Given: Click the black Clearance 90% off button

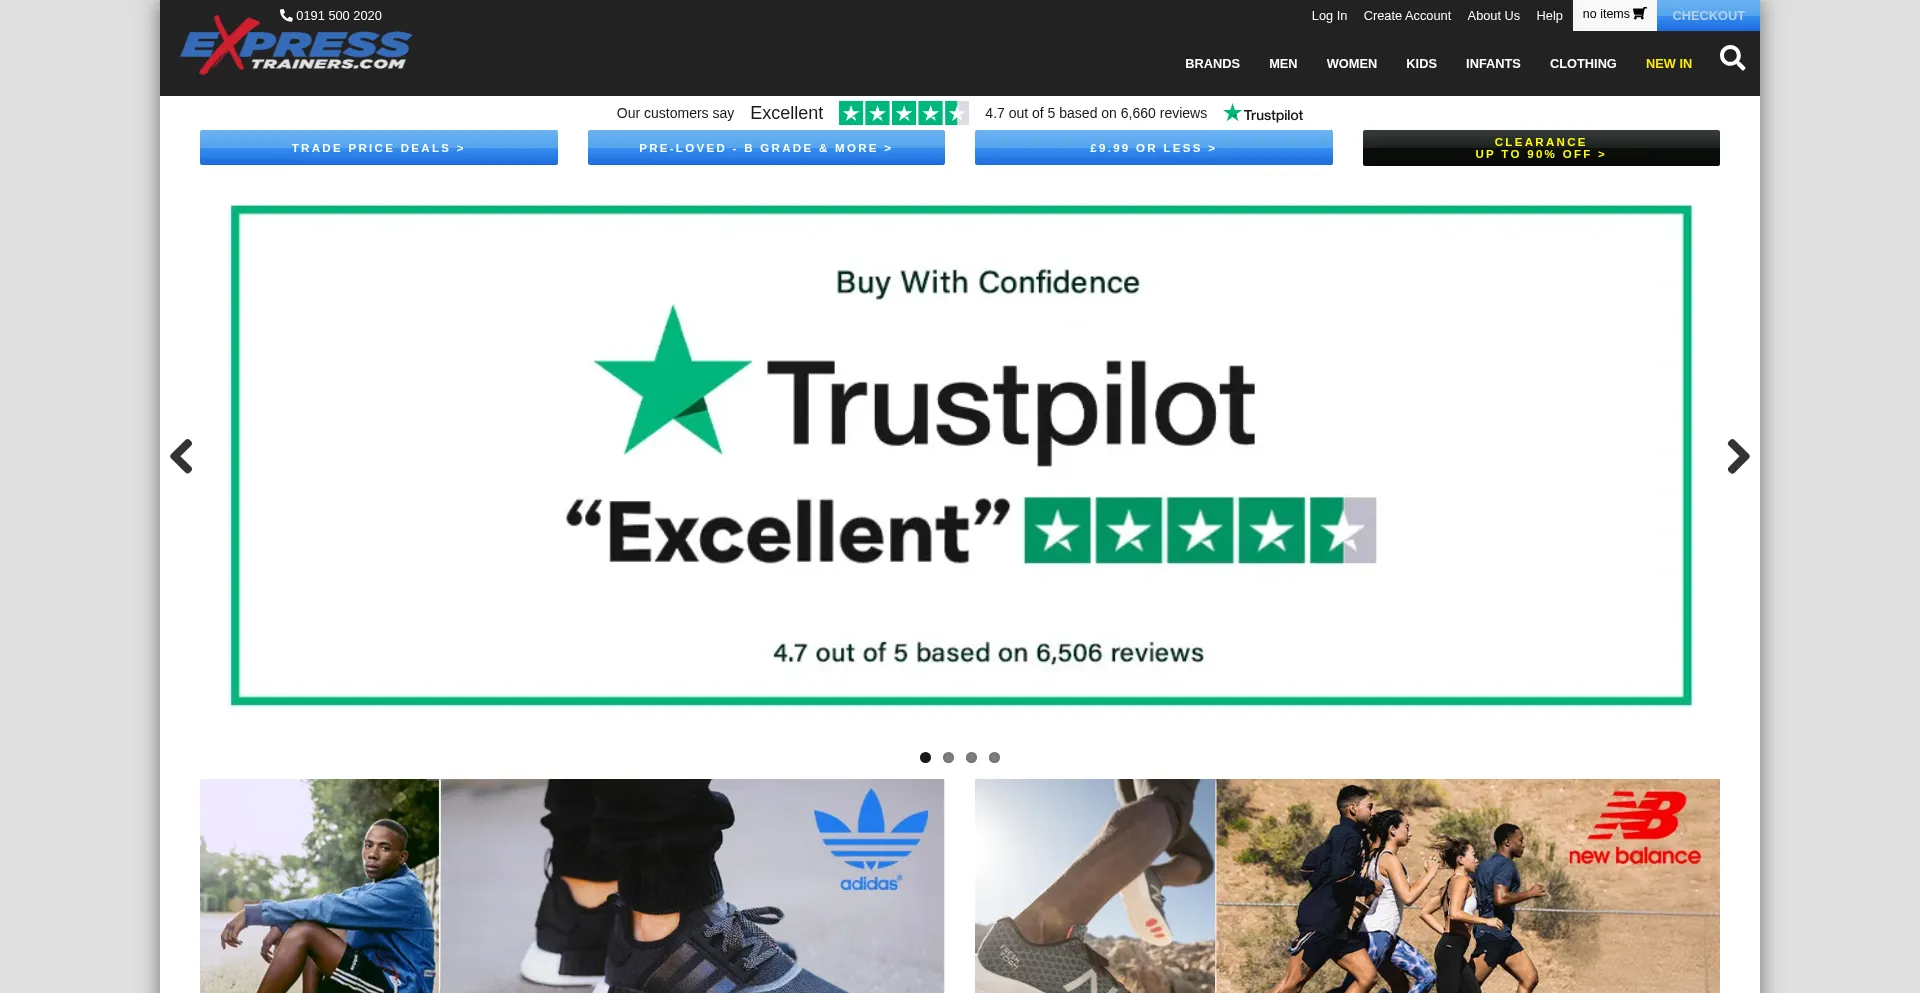Looking at the screenshot, I should point(1541,148).
